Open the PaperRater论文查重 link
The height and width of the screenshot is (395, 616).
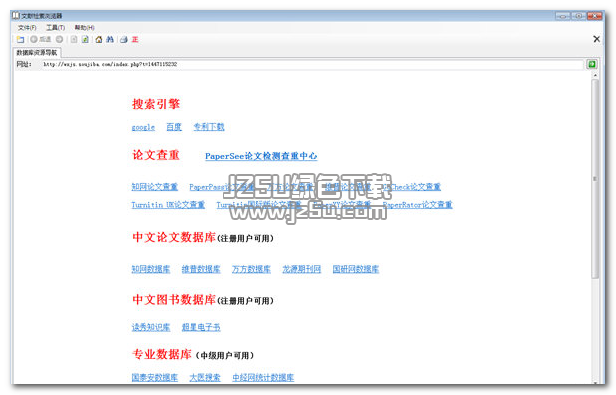coord(418,205)
